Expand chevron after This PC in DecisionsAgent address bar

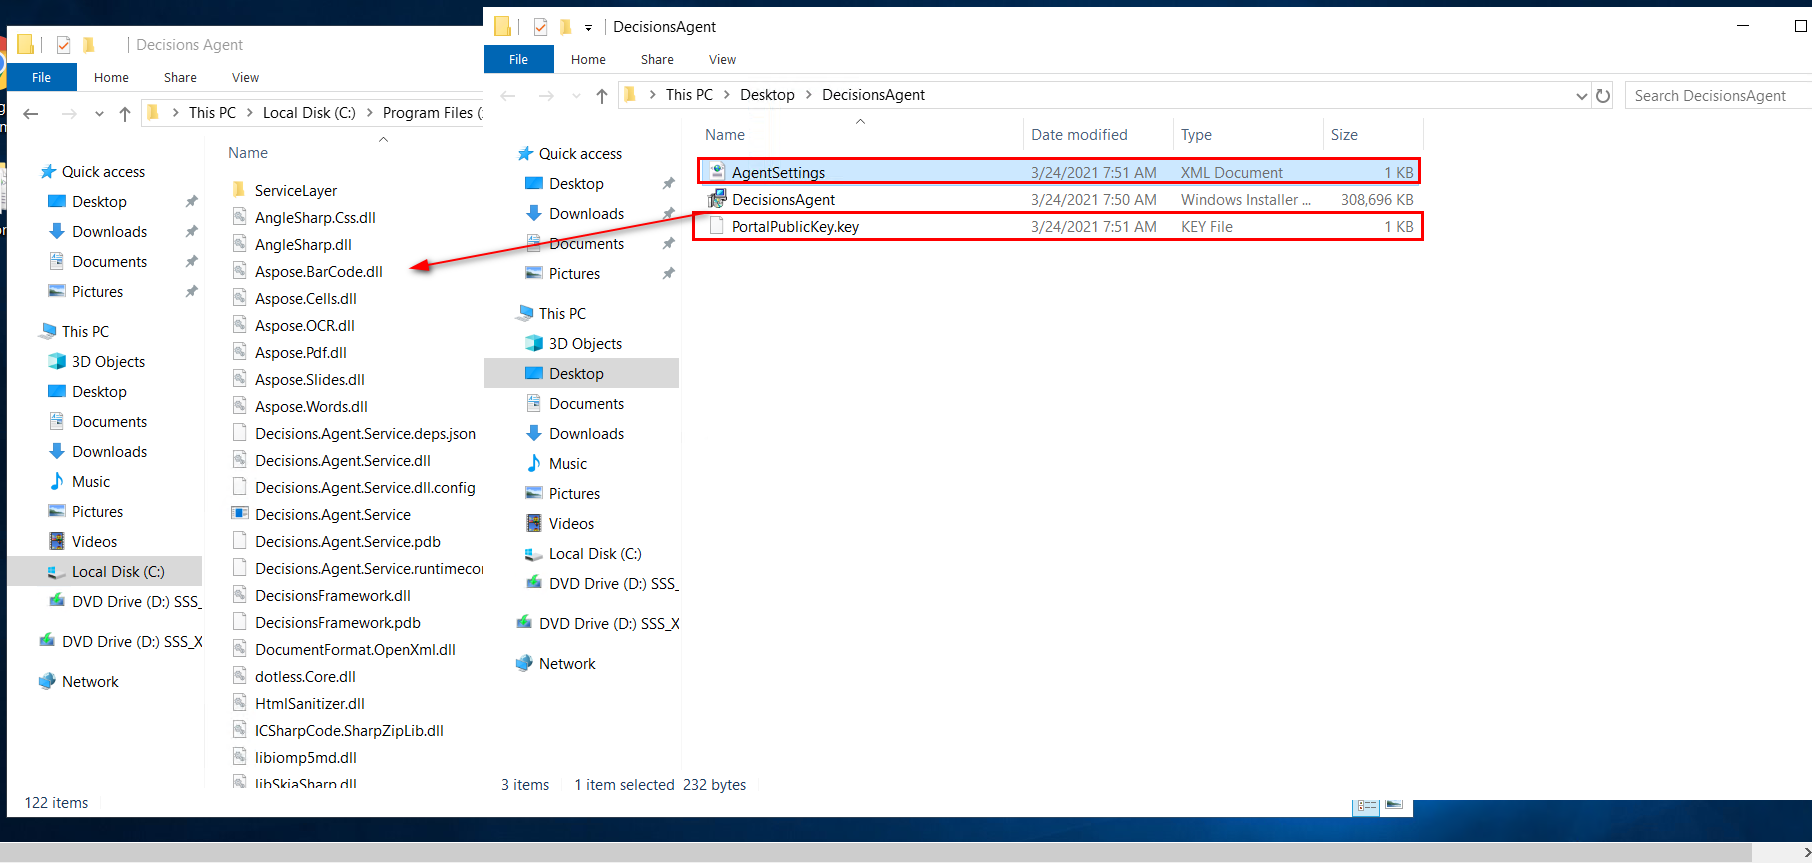[726, 95]
